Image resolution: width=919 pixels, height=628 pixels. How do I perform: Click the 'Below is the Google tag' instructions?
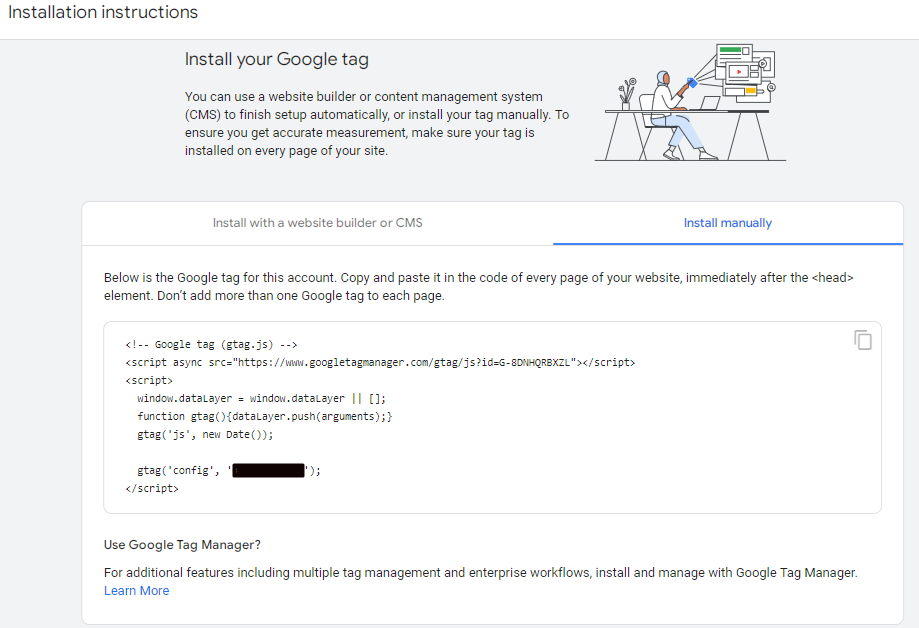coord(478,286)
